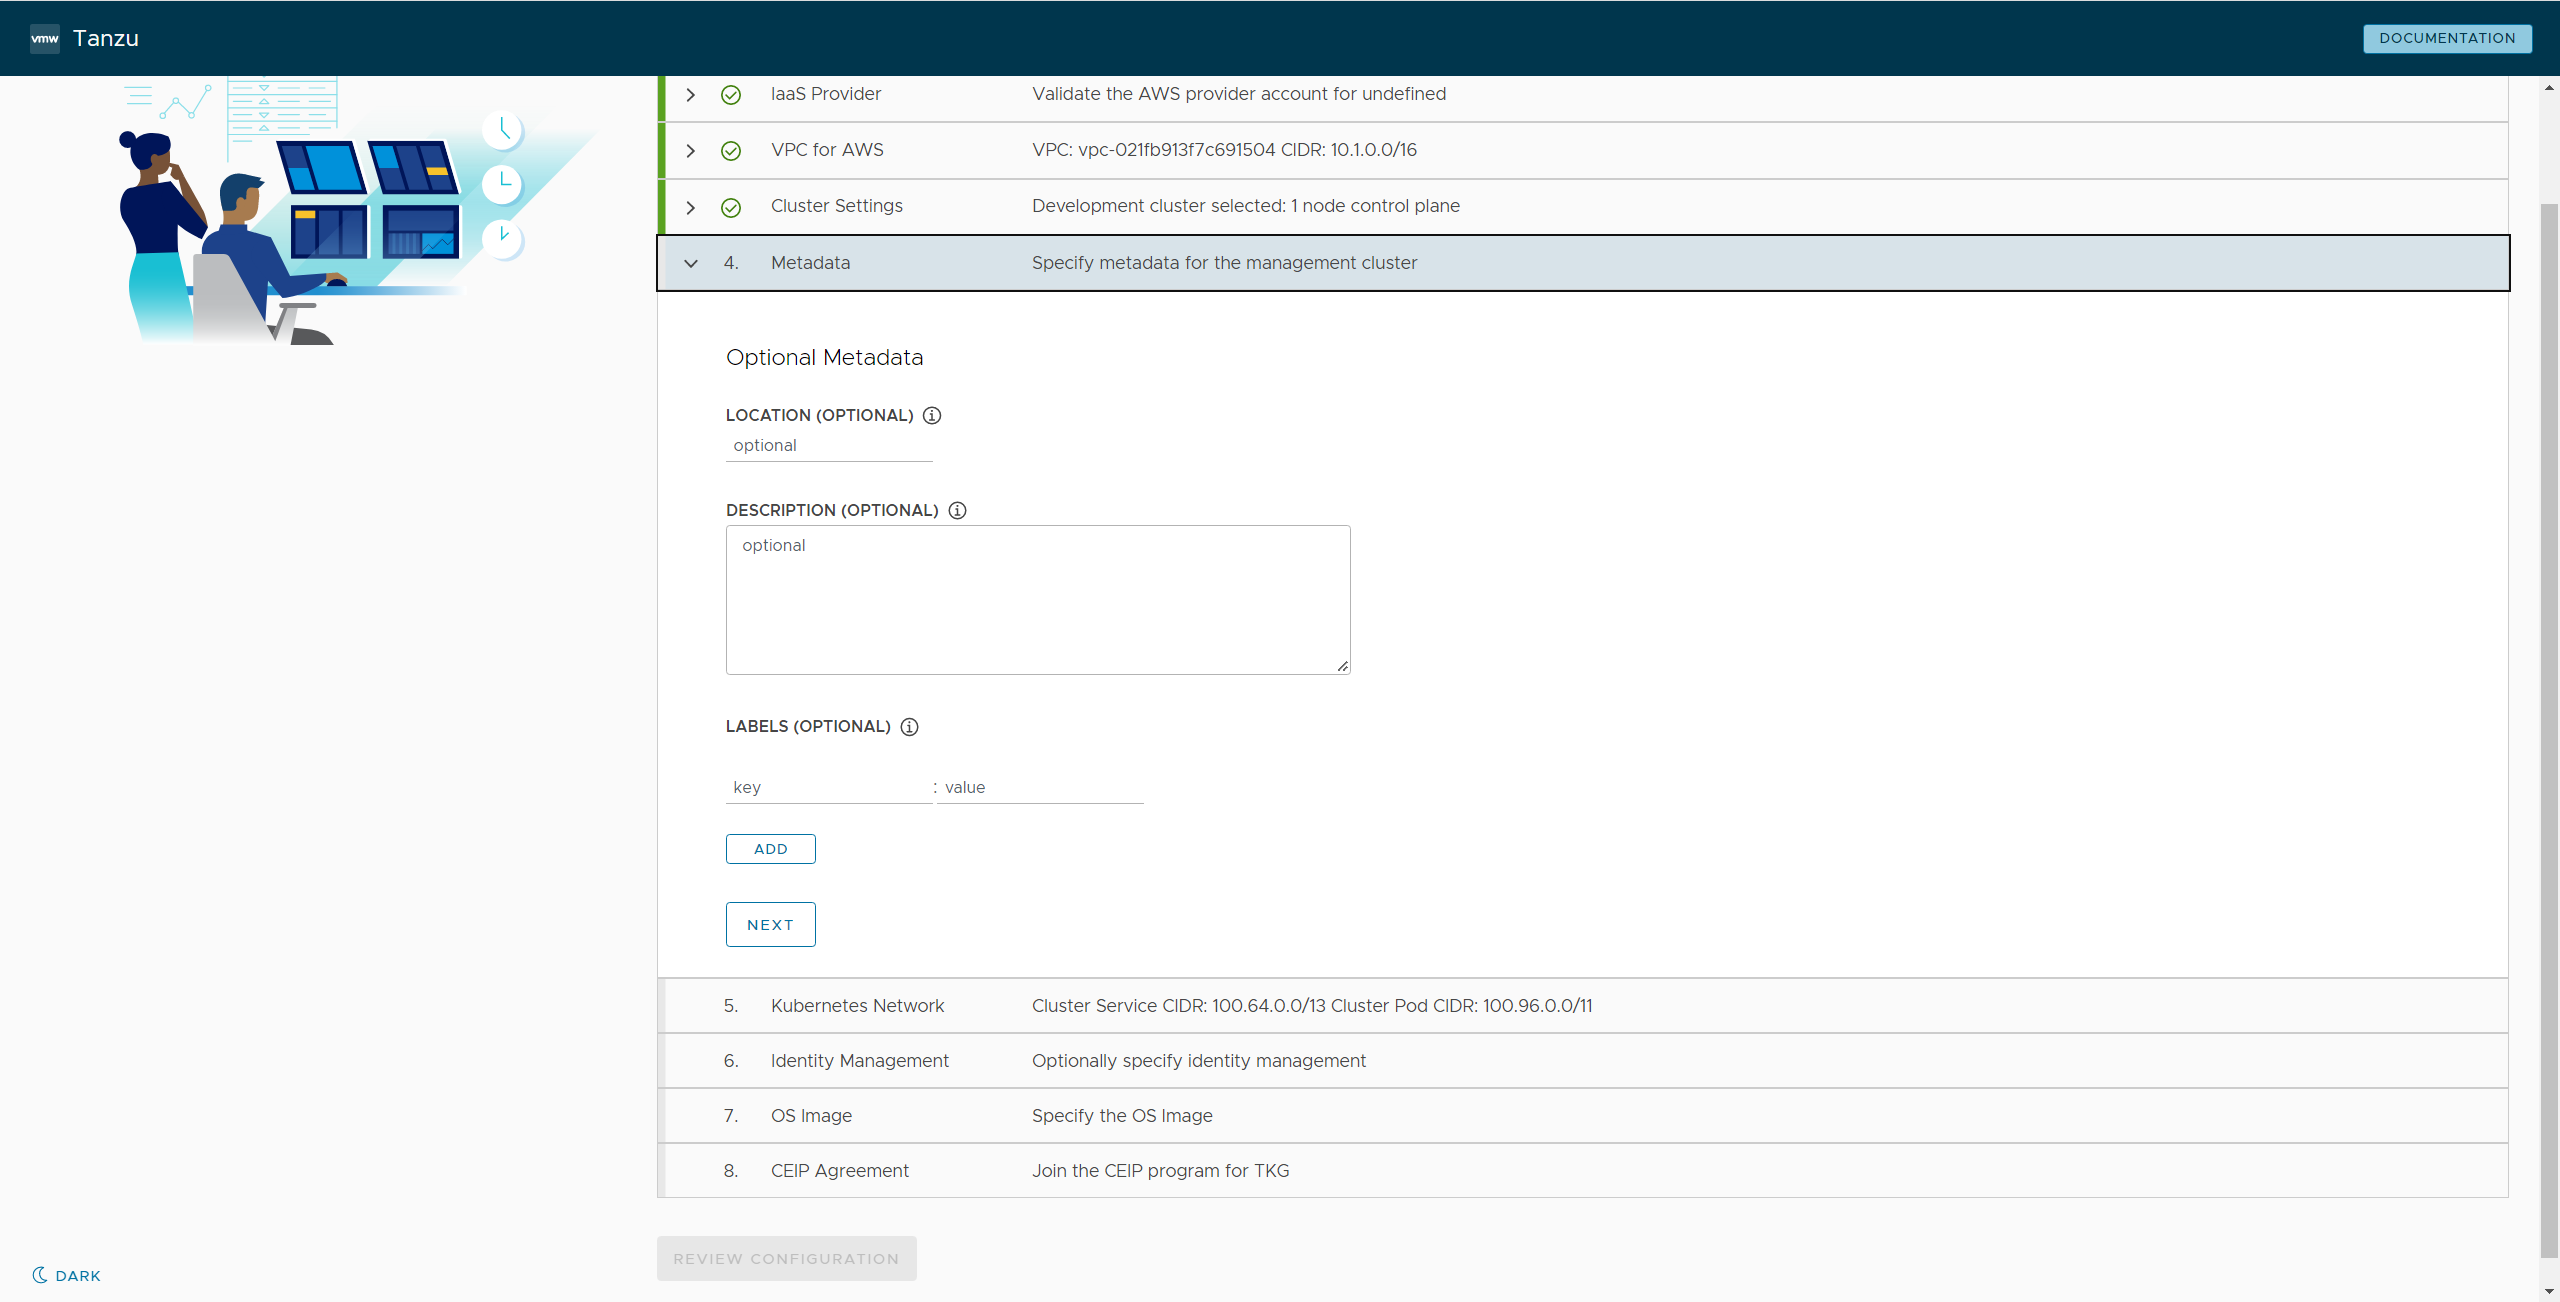Toggle the Dark theme mode

(78, 1276)
